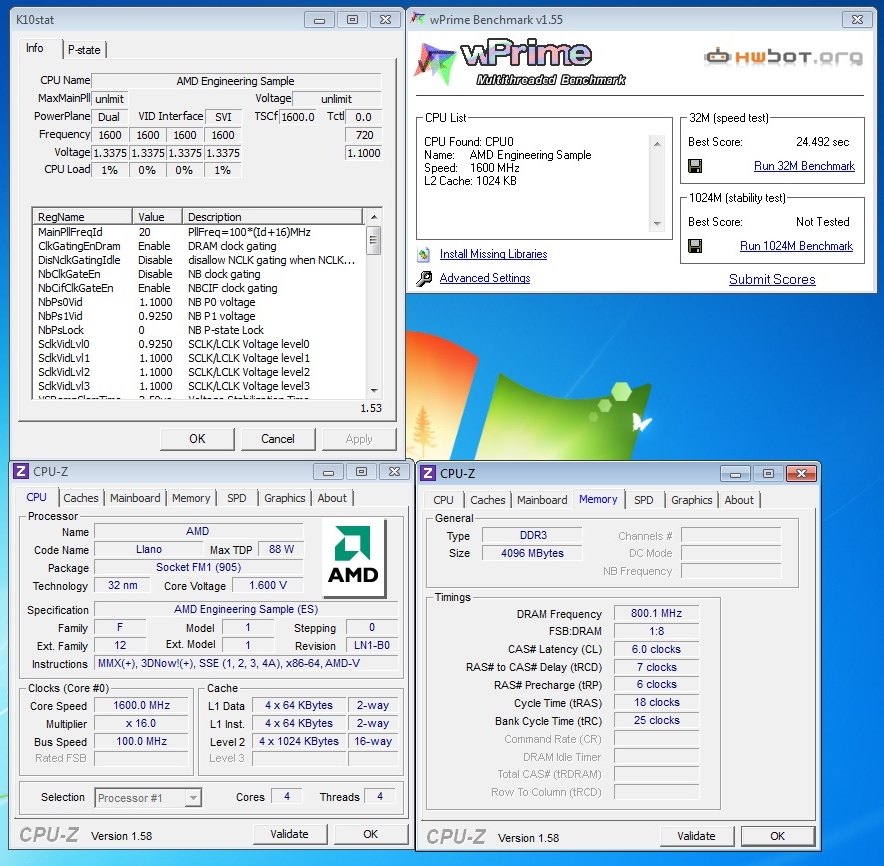The image size is (884, 866).
Task: Click the RegName column header
Action: (x=83, y=216)
